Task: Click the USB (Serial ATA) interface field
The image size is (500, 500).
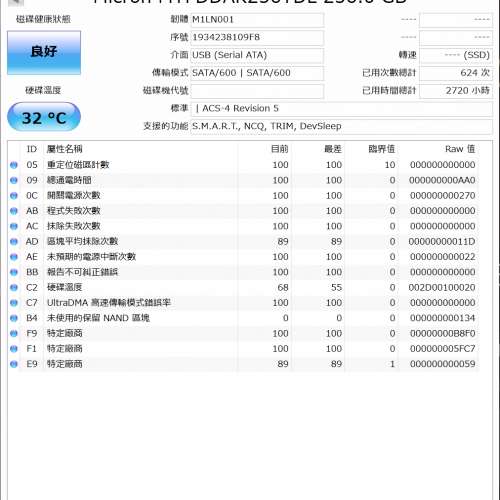Action: point(257,55)
